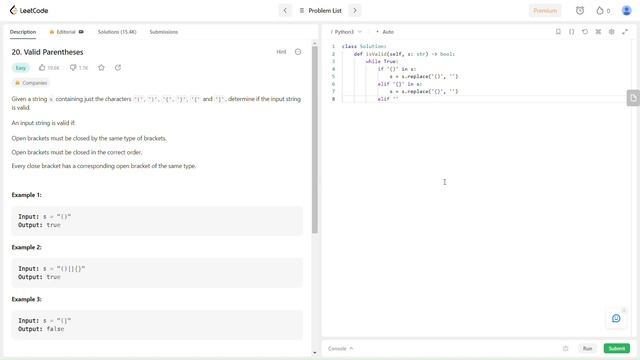Click the 'Example 3:' heading
The width and height of the screenshot is (640, 360).
[x=27, y=299]
